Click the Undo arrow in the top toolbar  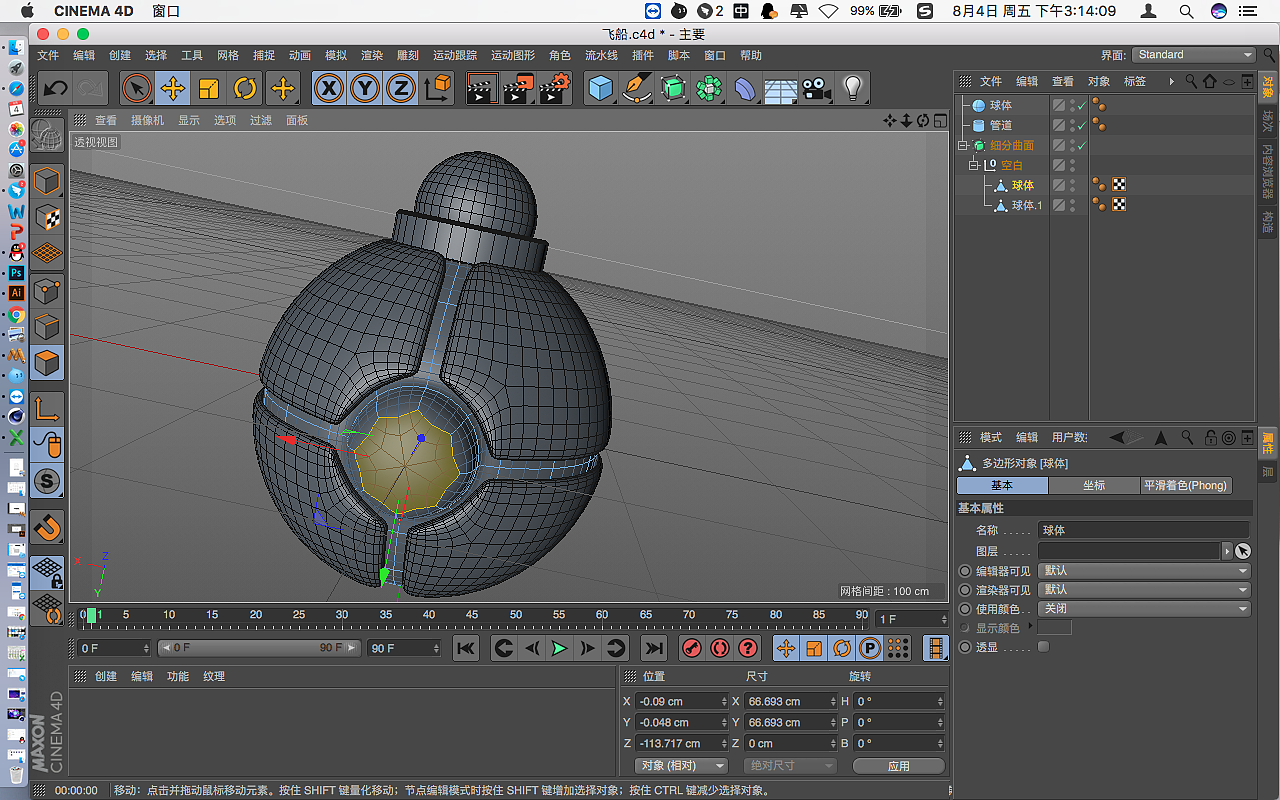55,88
